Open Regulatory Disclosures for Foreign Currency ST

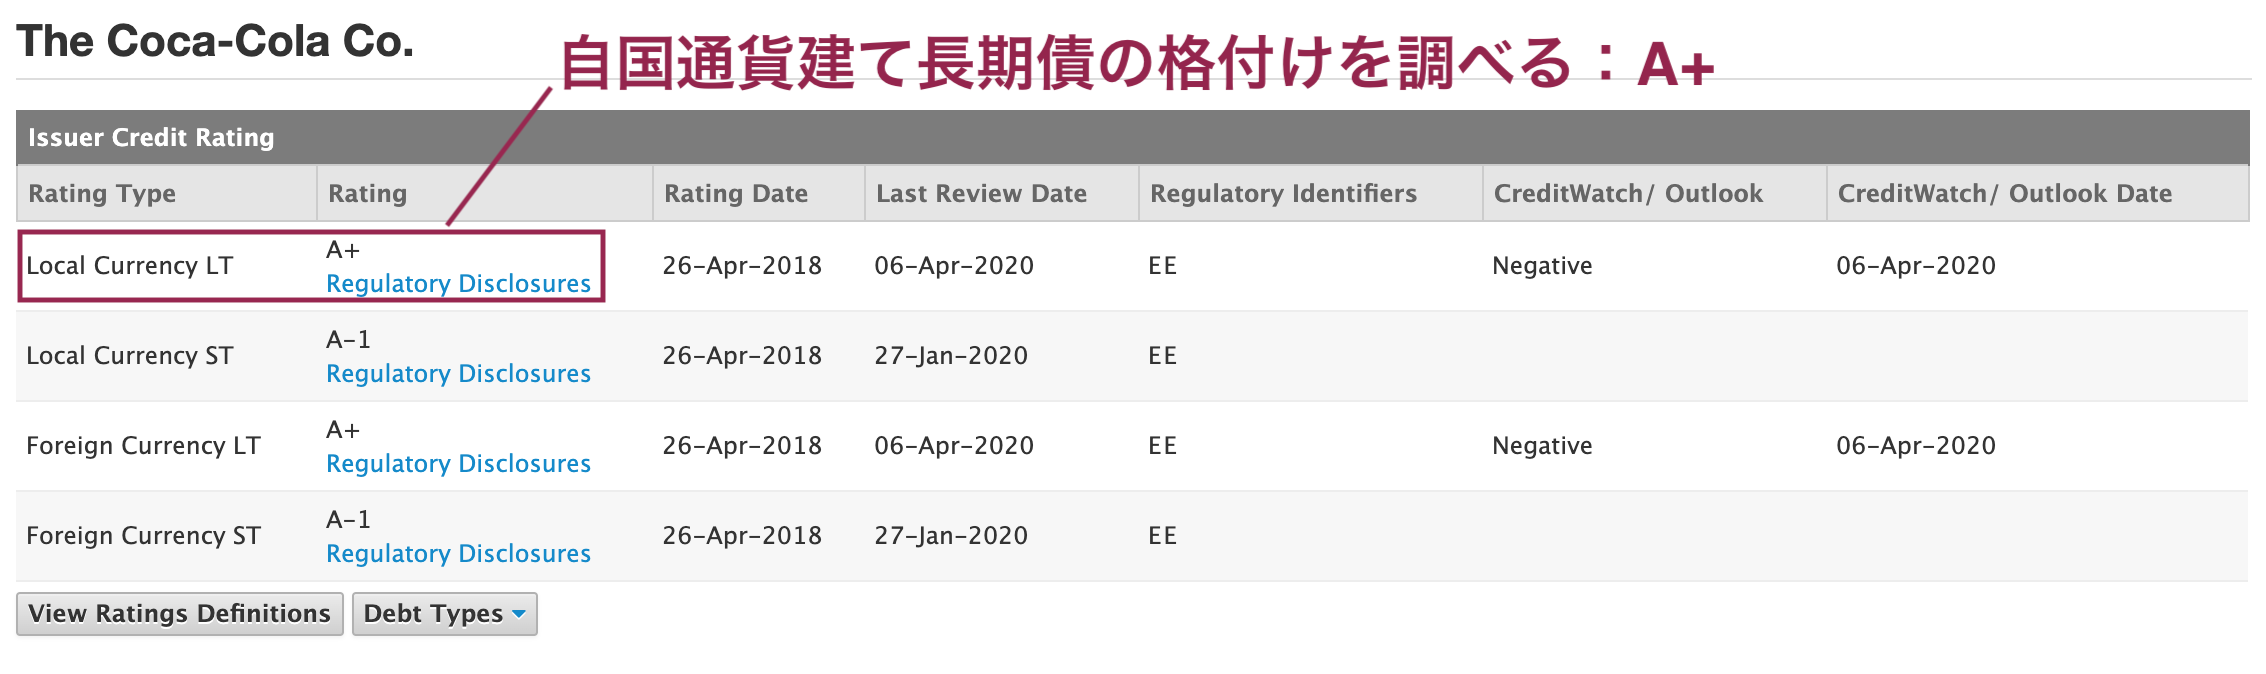coord(458,554)
